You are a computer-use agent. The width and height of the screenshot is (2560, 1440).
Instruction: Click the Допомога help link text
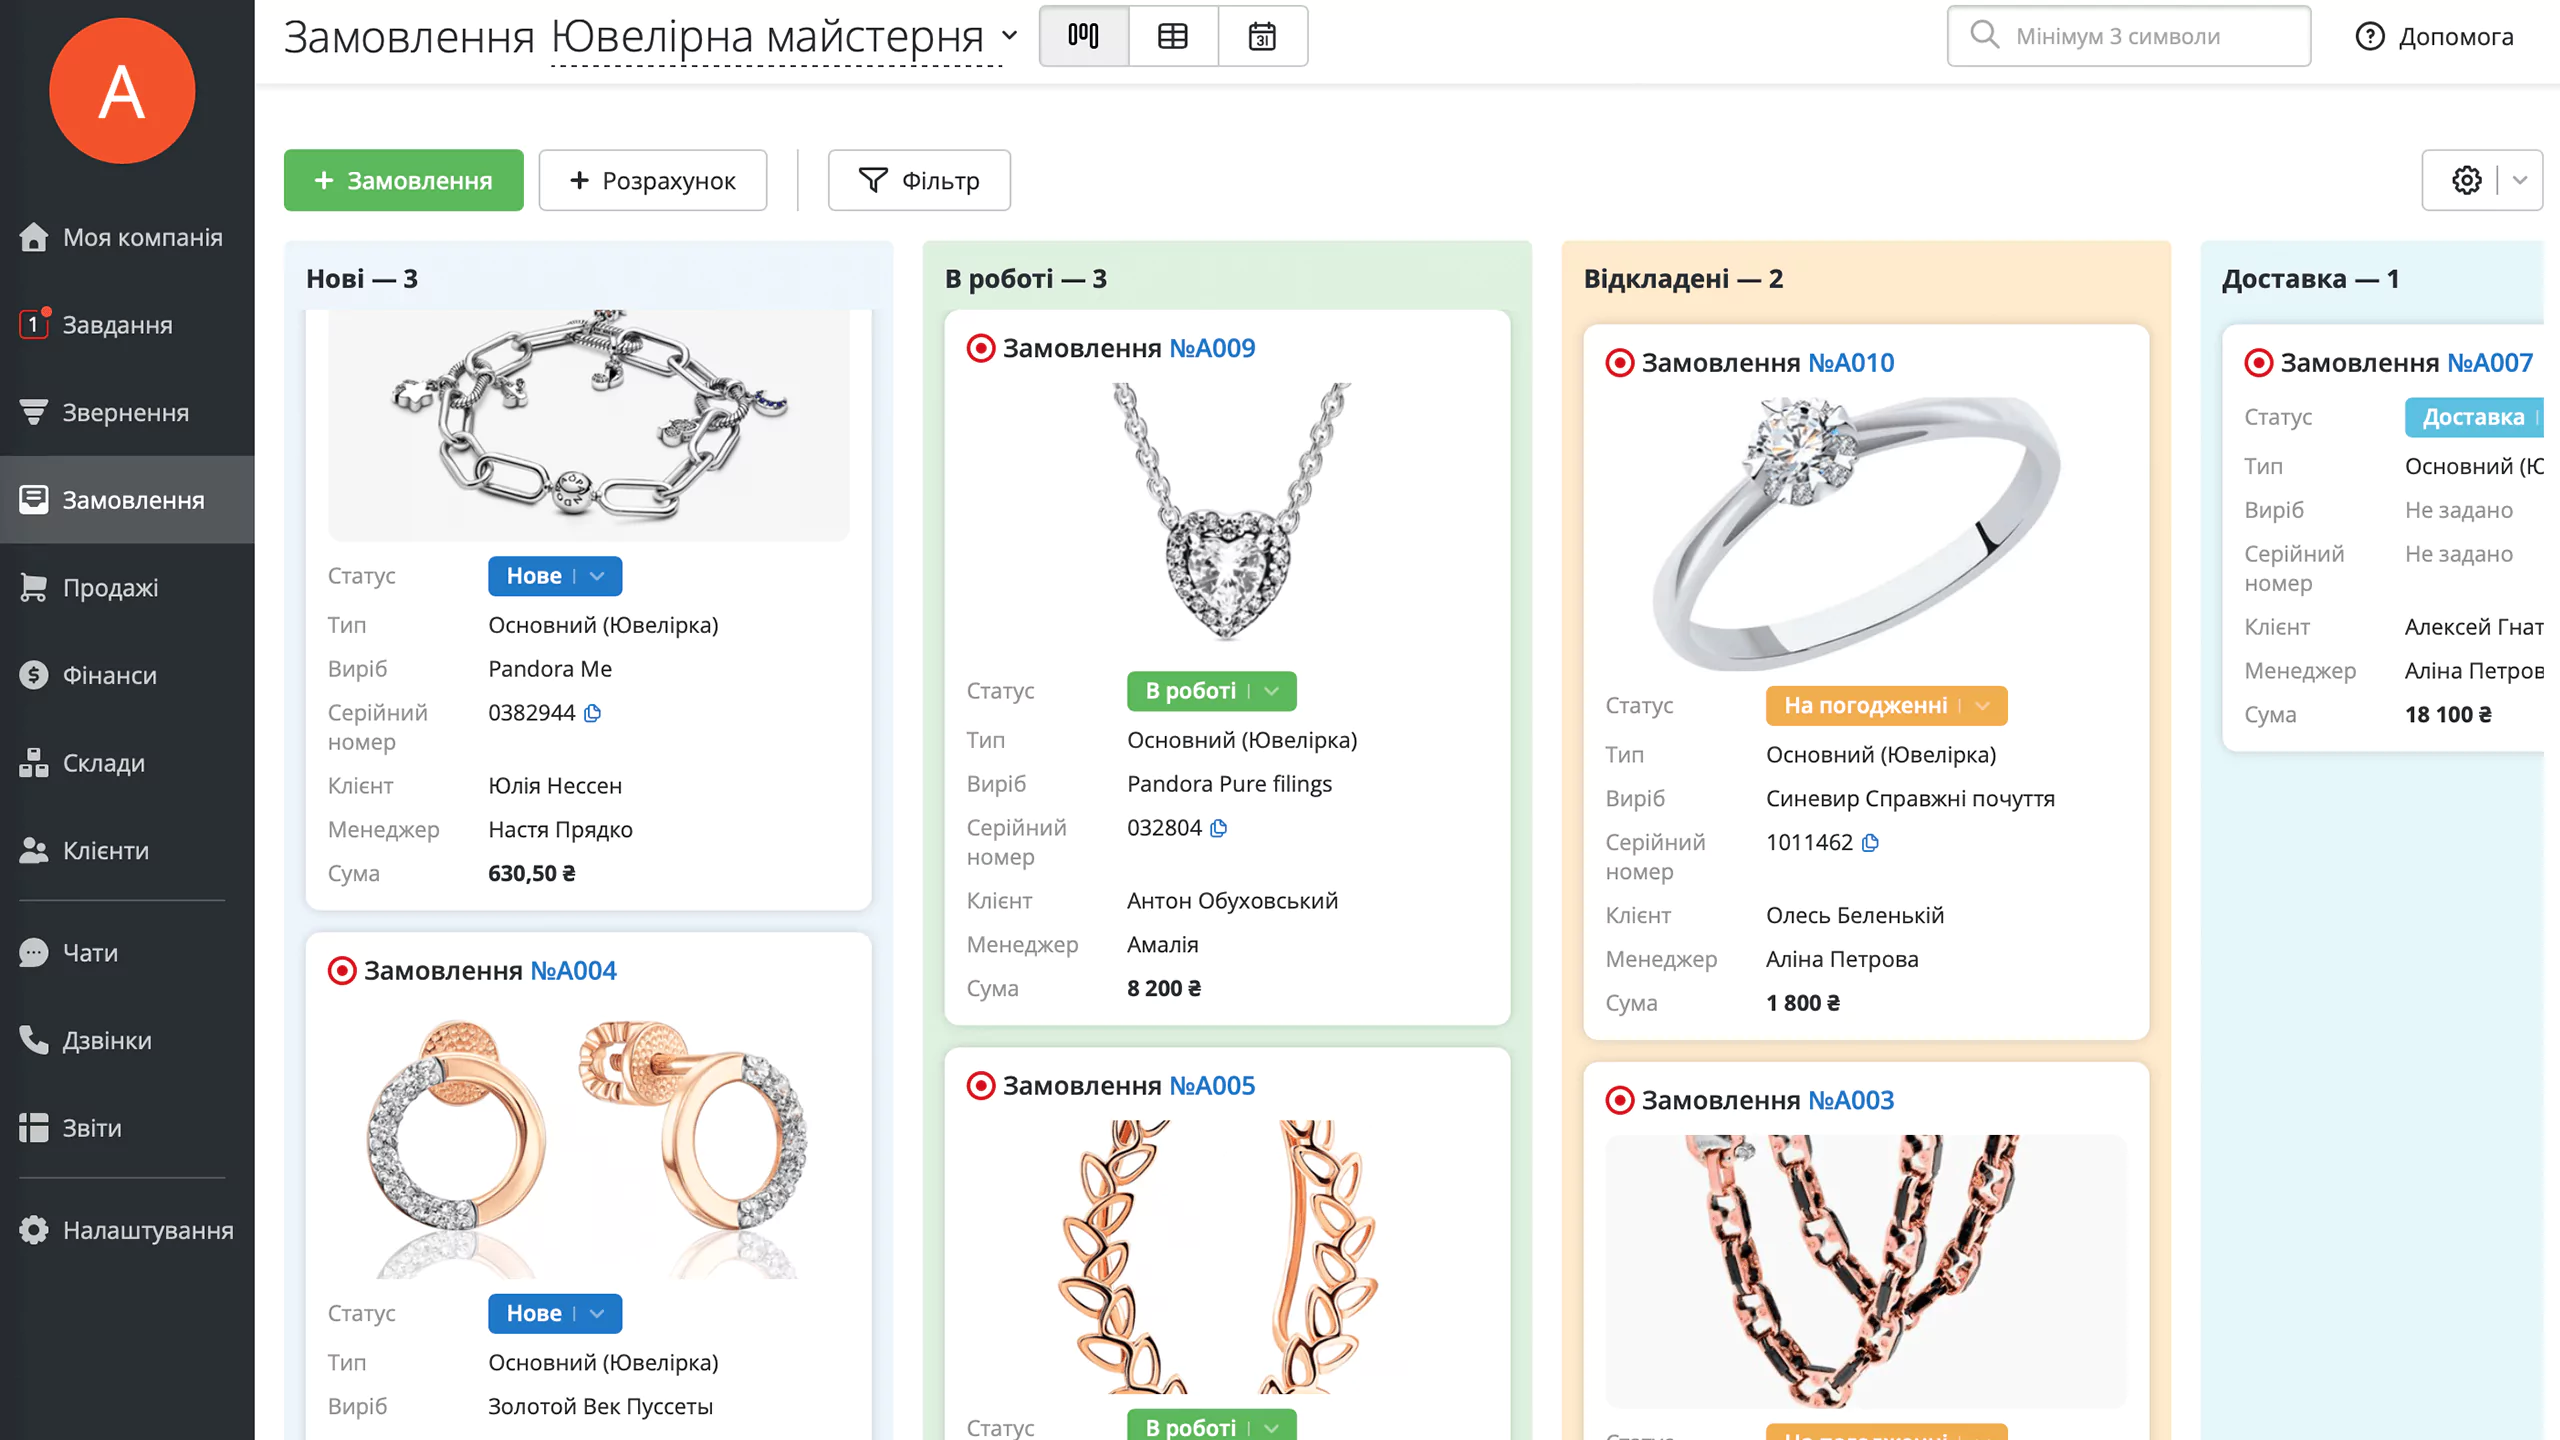click(2456, 37)
